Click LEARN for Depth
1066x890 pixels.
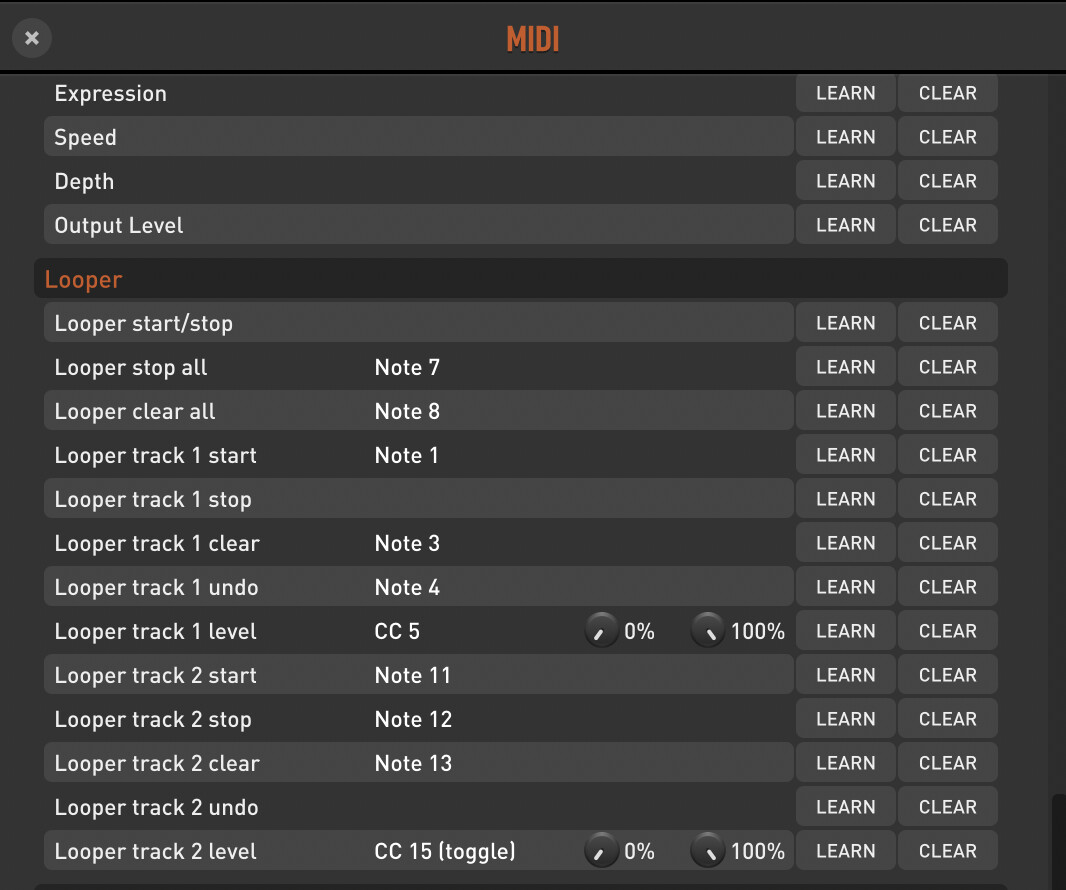tap(846, 181)
